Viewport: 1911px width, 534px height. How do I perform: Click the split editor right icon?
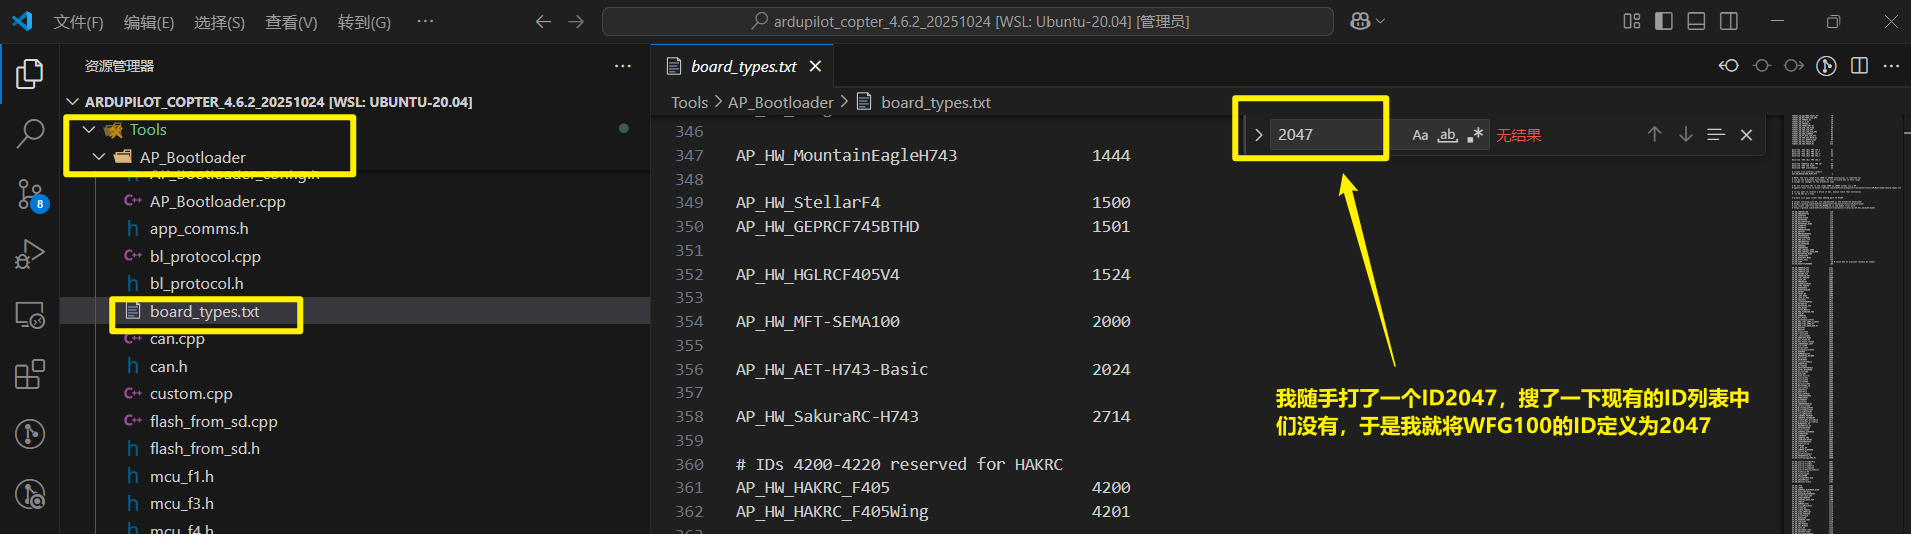pyautogui.click(x=1859, y=66)
